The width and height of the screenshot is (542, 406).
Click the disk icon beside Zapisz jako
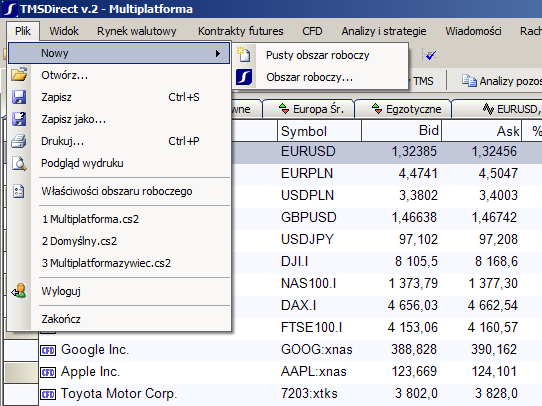click(19, 119)
